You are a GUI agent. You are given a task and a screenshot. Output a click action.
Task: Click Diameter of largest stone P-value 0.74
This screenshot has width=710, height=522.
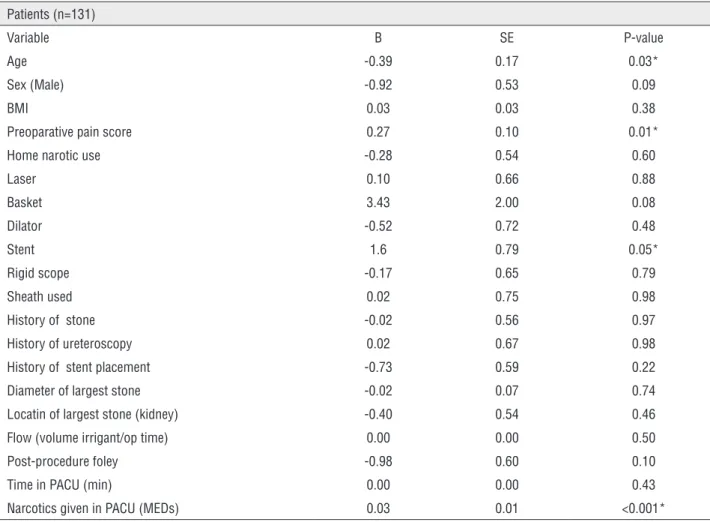pyautogui.click(x=643, y=391)
